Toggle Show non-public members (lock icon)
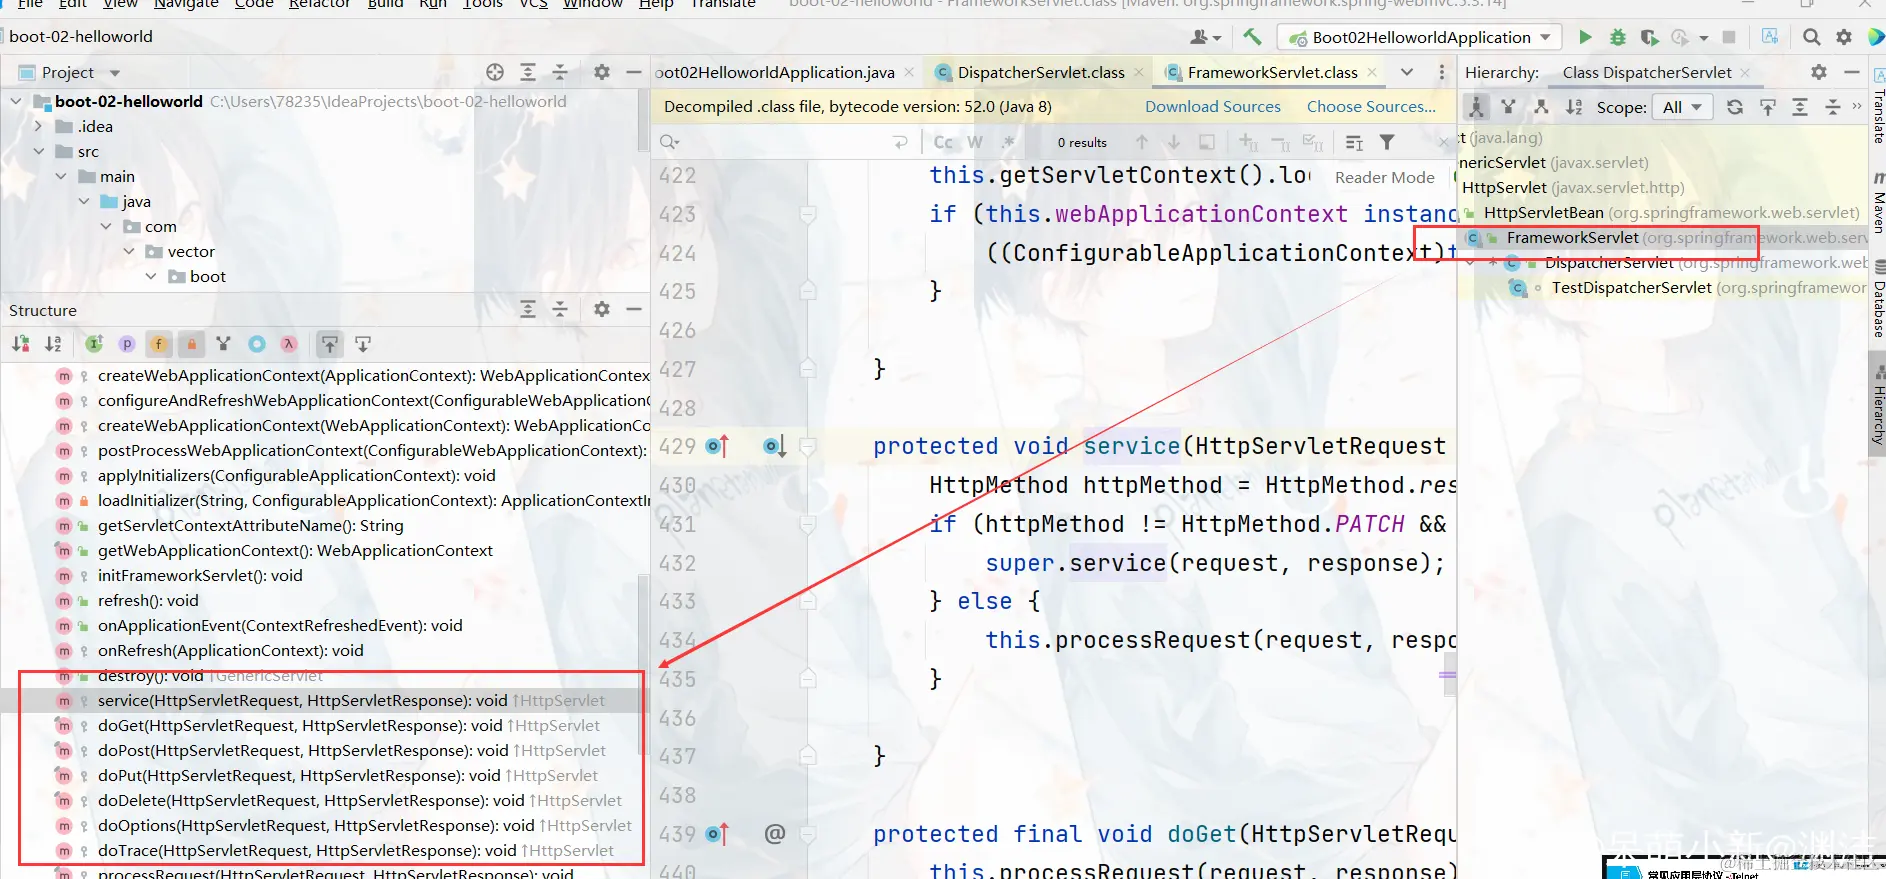Viewport: 1886px width, 879px height. pyautogui.click(x=192, y=344)
